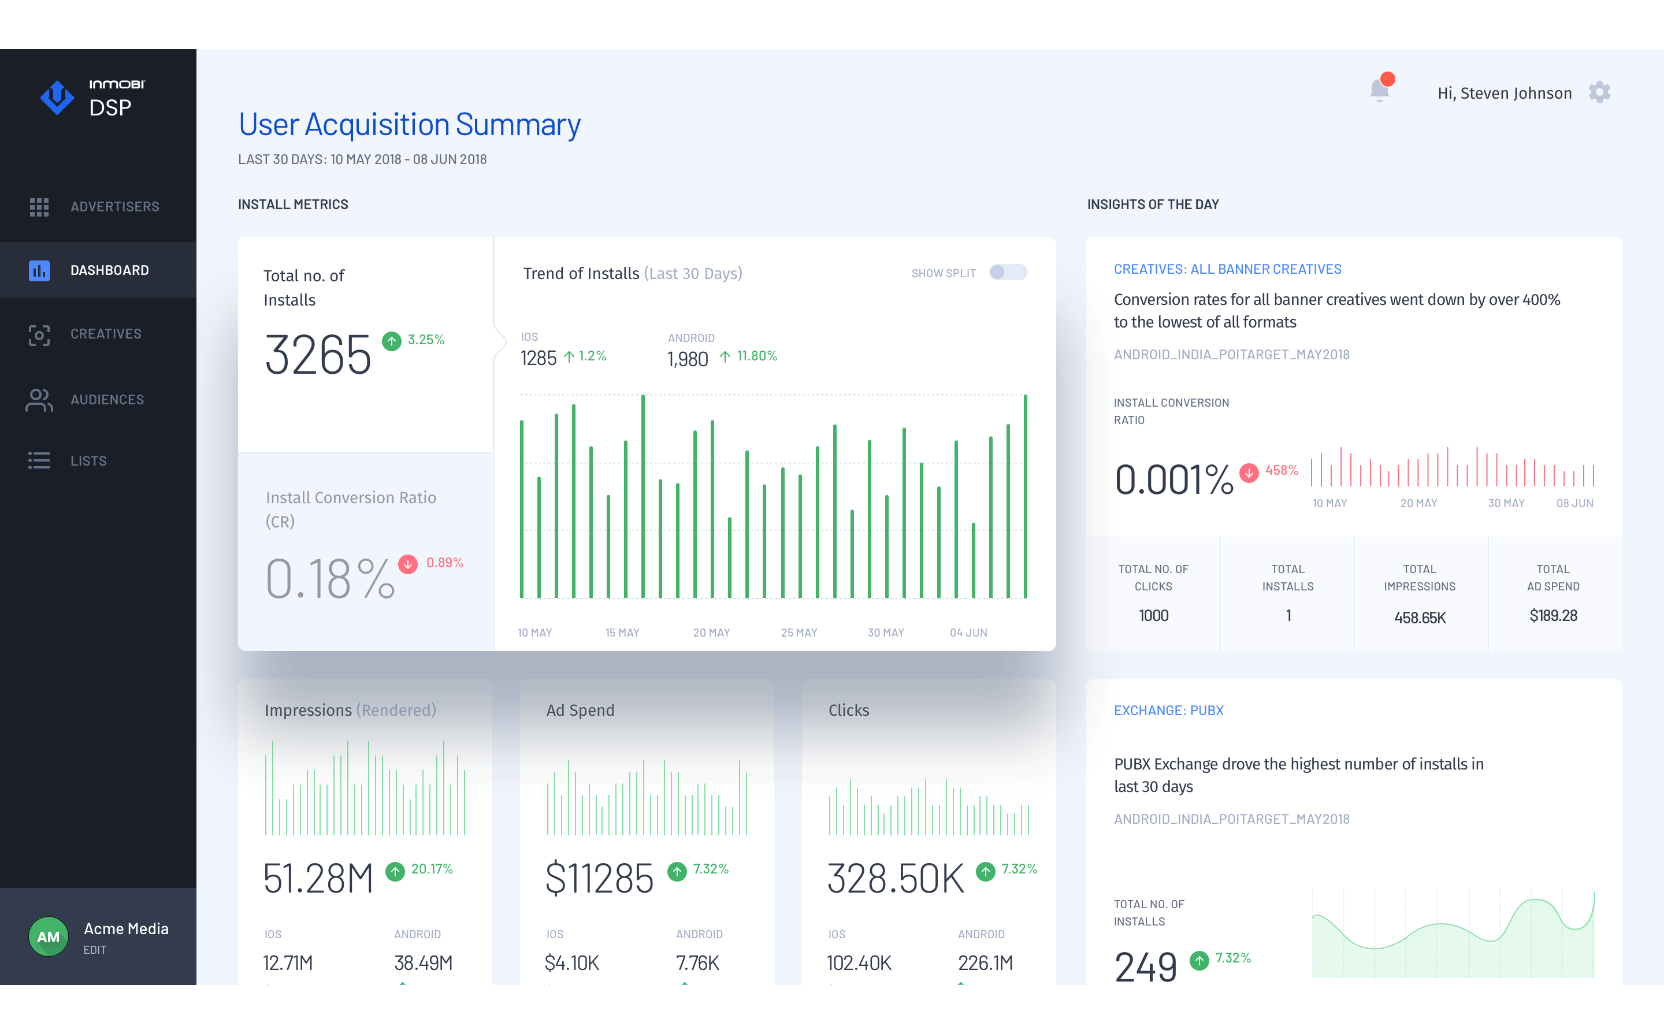
Task: Click the Audiences people icon
Action: (x=39, y=400)
